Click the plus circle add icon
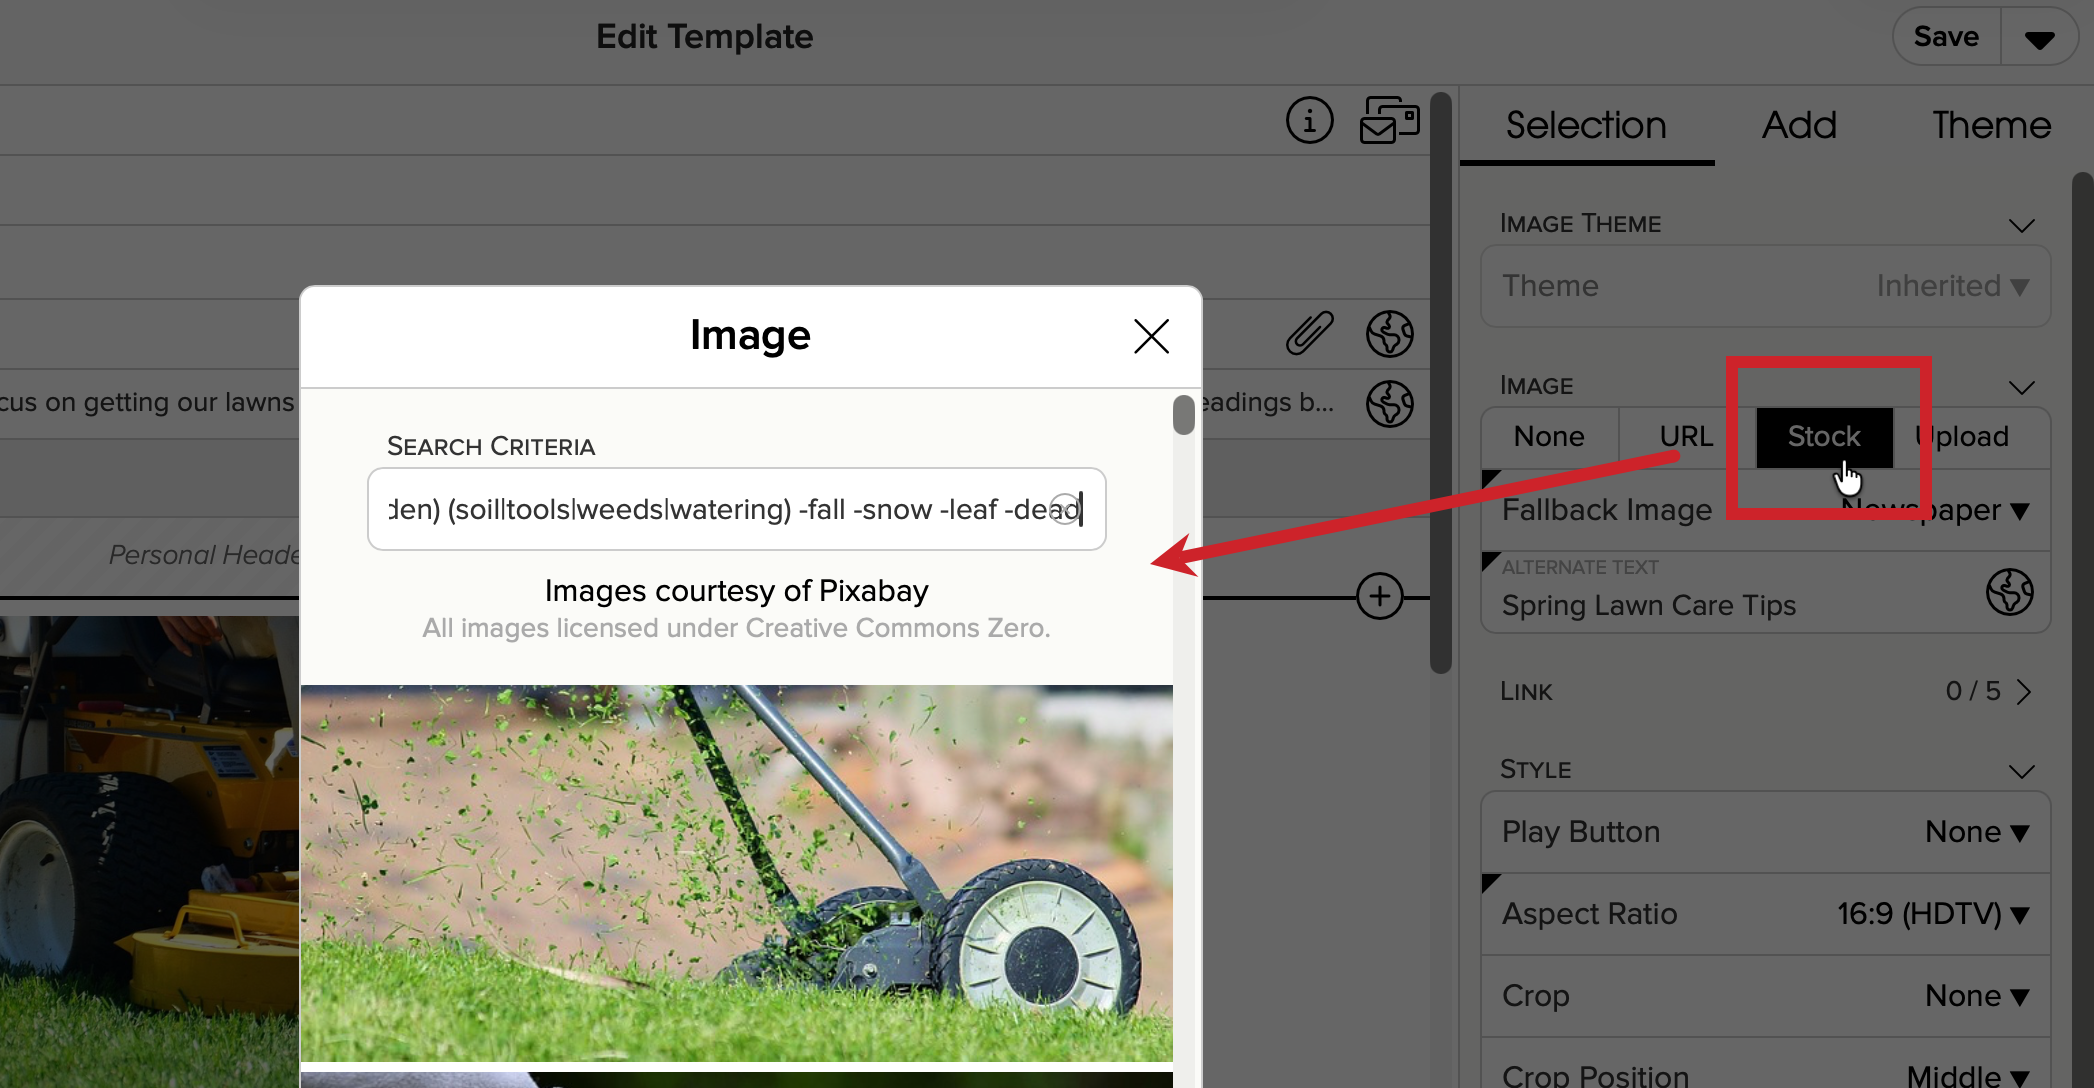The height and width of the screenshot is (1088, 2094). [x=1379, y=597]
